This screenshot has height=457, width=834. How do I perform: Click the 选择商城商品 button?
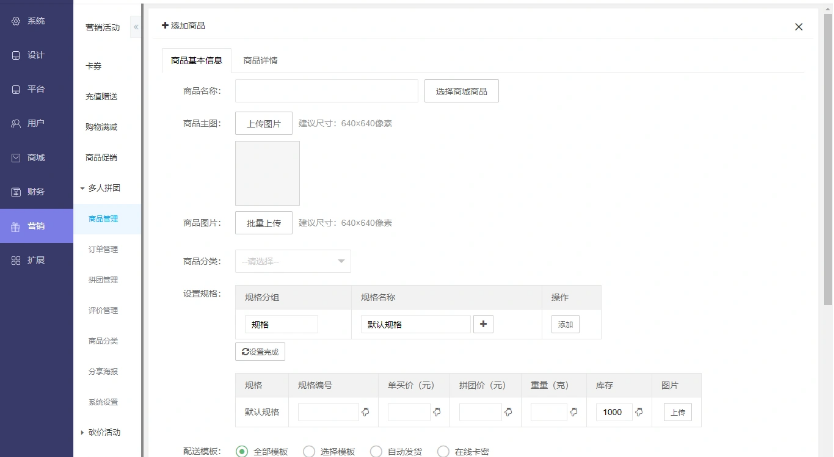point(461,91)
